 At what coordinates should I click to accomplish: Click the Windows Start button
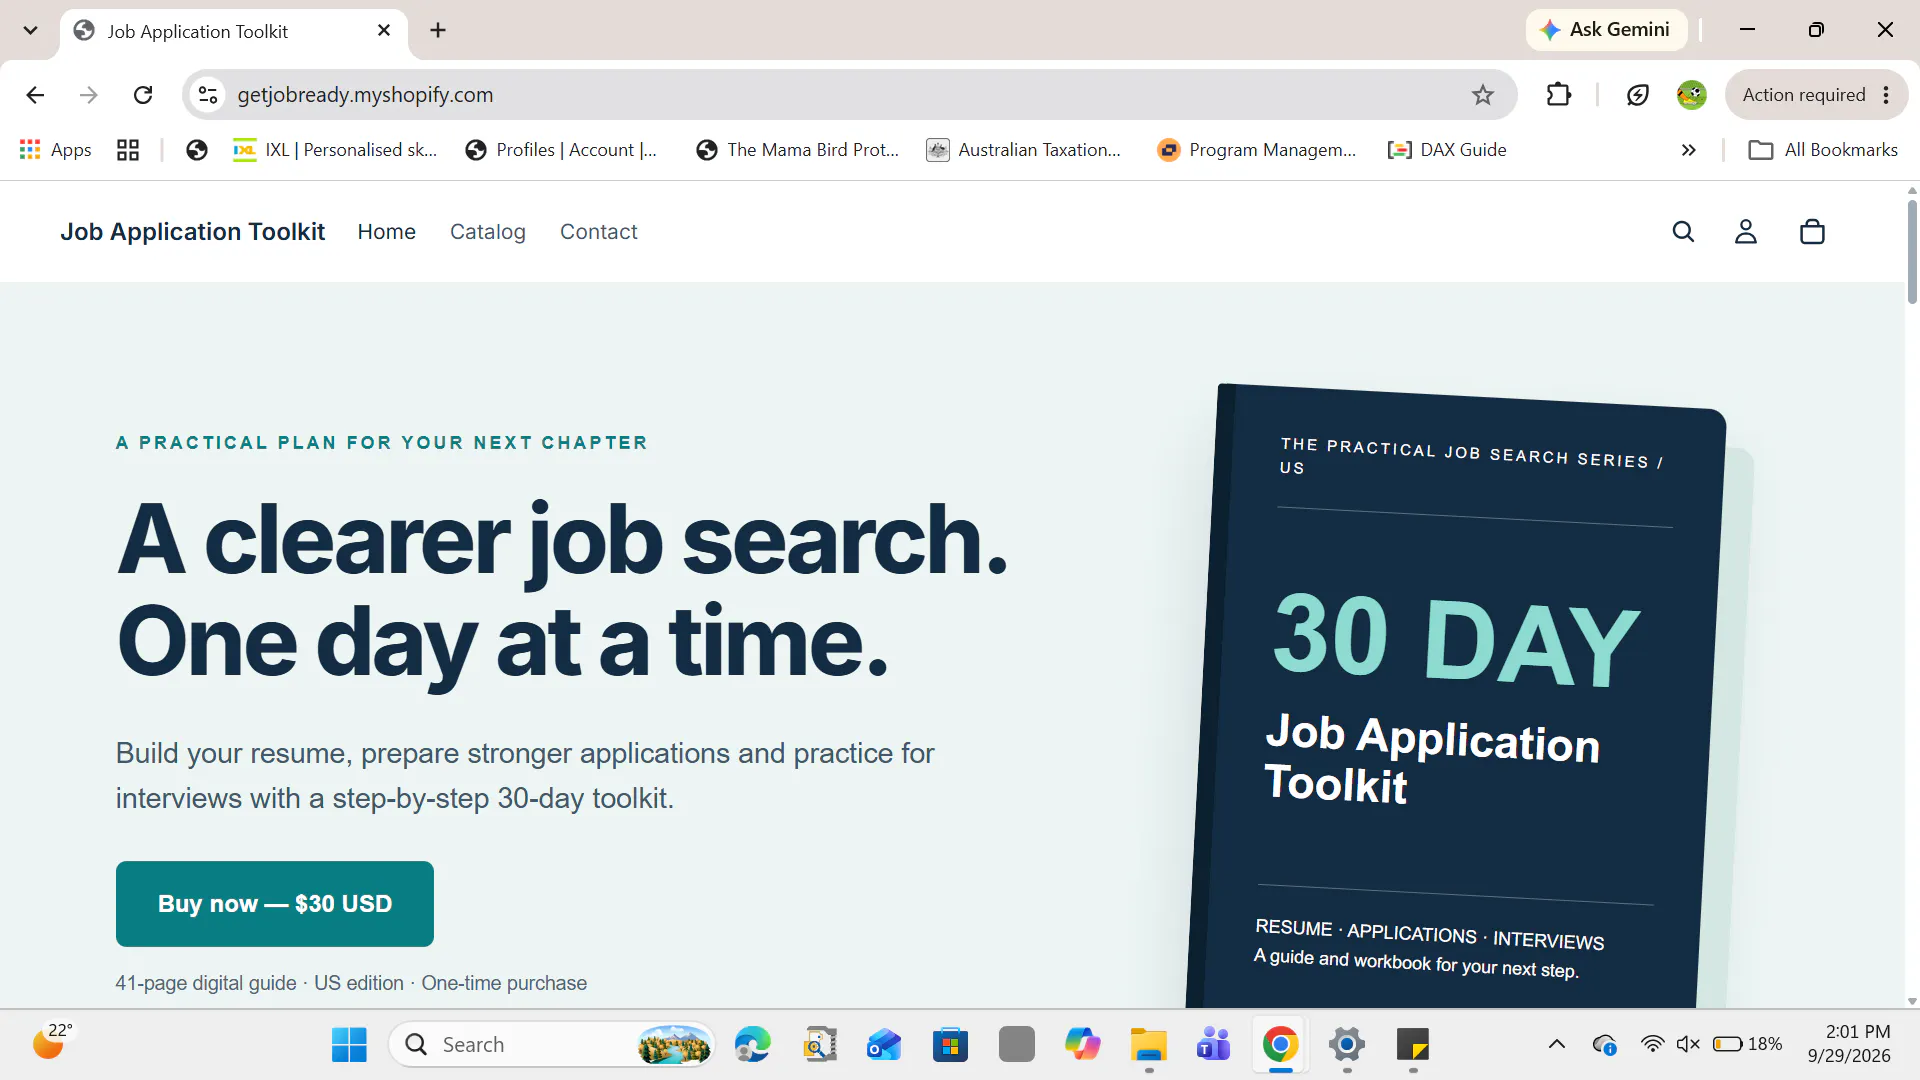(349, 1045)
